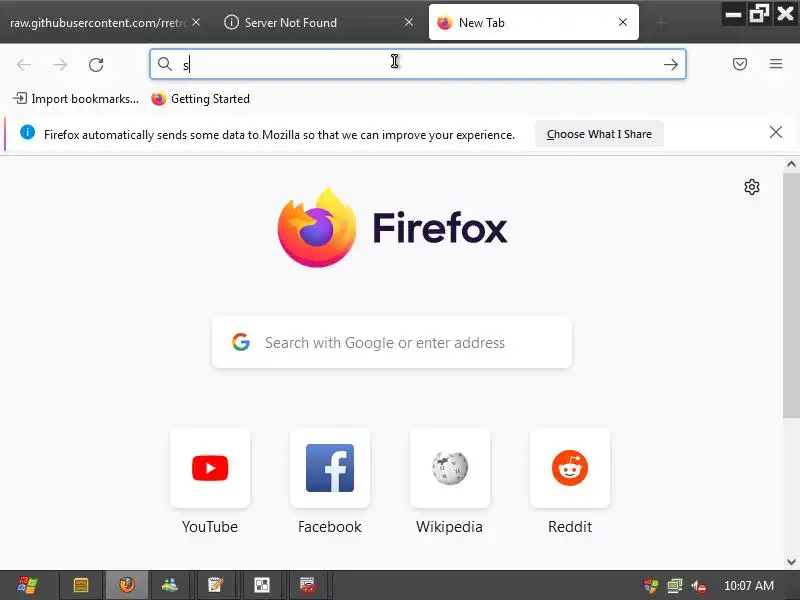Minimize the Firefox window
The height and width of the screenshot is (600, 800).
[733, 14]
